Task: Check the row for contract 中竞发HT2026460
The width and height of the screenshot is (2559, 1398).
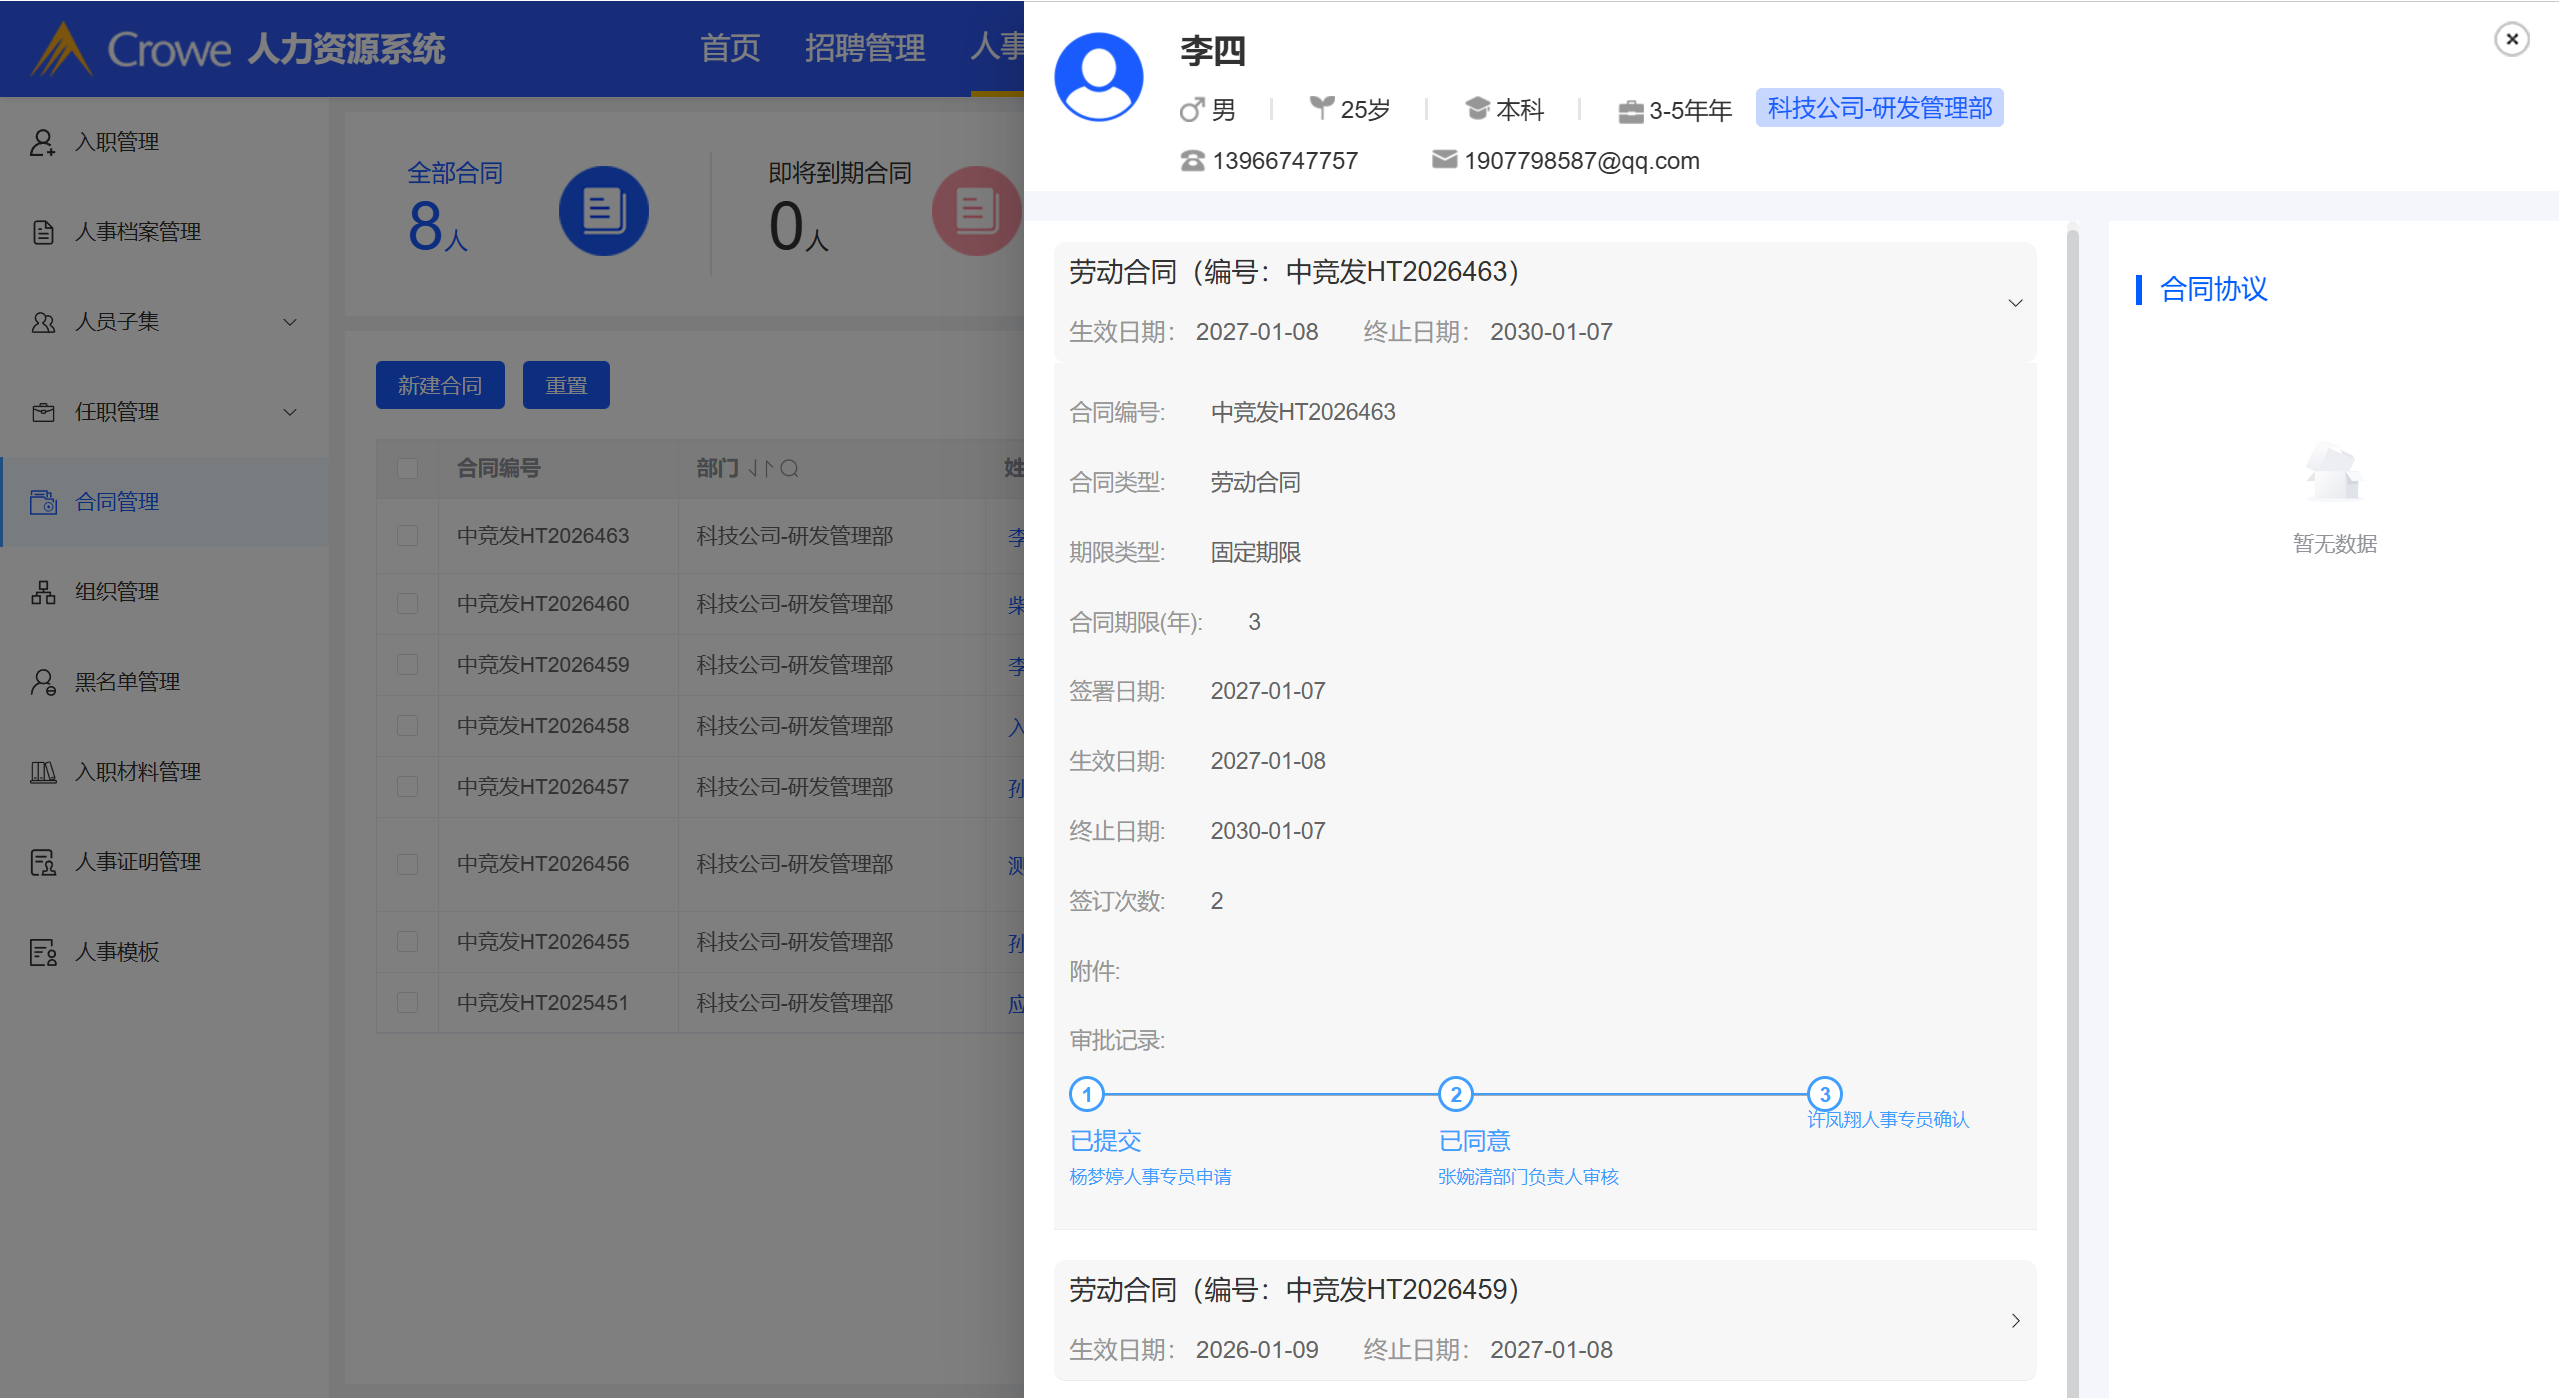Action: point(407,604)
